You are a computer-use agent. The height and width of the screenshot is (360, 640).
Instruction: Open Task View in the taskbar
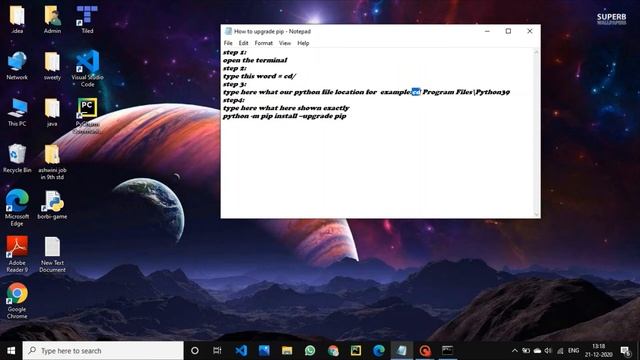point(217,351)
